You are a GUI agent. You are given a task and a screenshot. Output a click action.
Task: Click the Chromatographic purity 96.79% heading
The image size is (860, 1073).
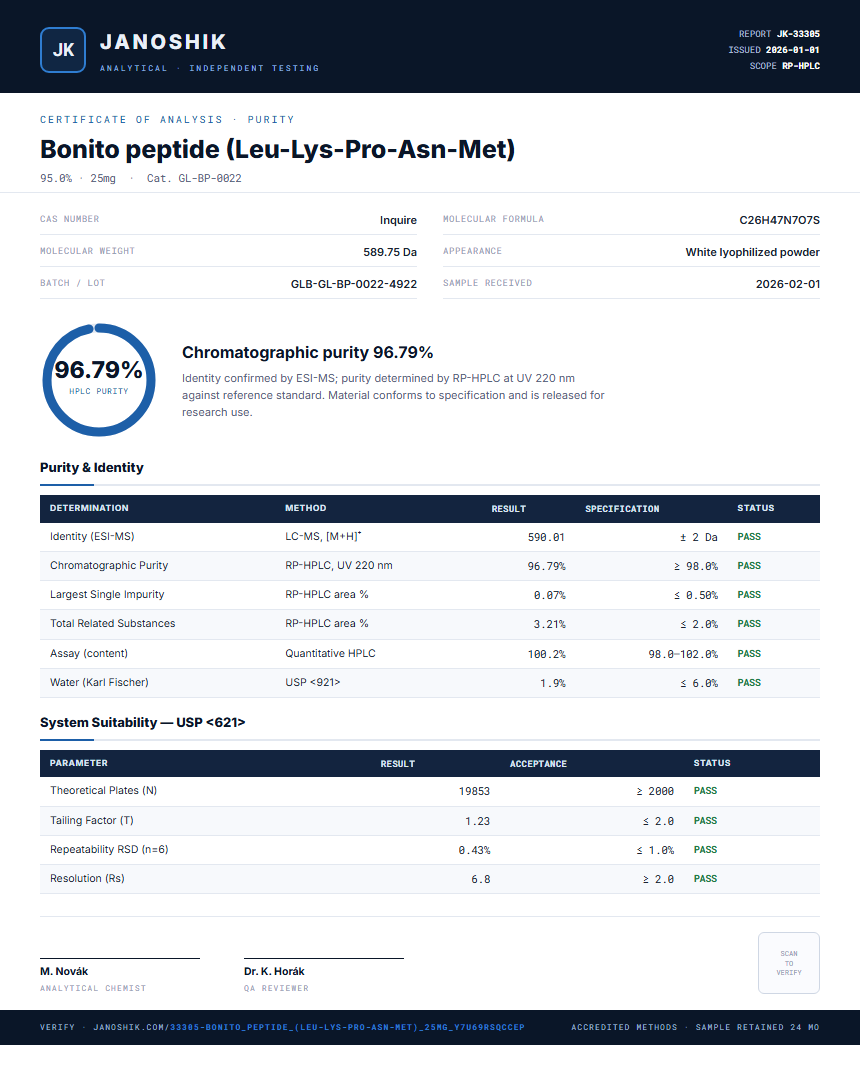(x=307, y=352)
